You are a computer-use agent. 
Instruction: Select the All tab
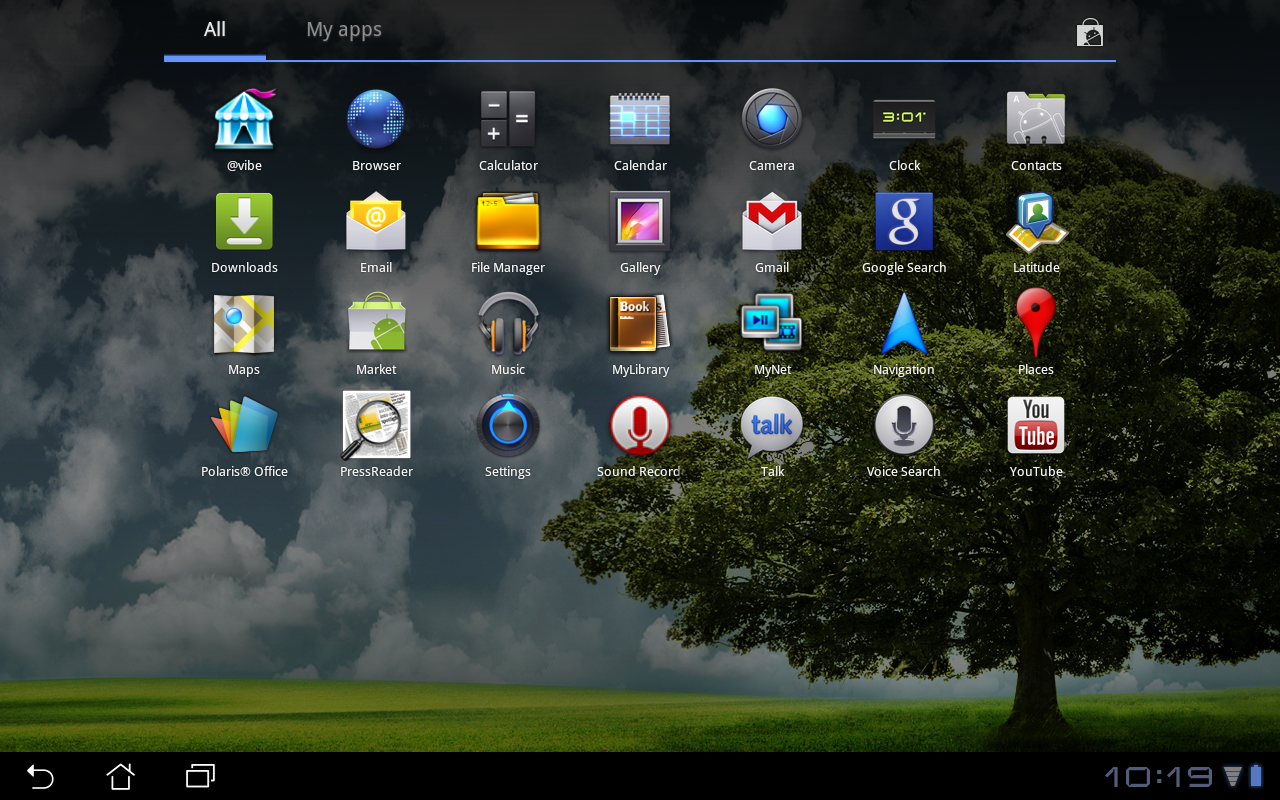[215, 30]
